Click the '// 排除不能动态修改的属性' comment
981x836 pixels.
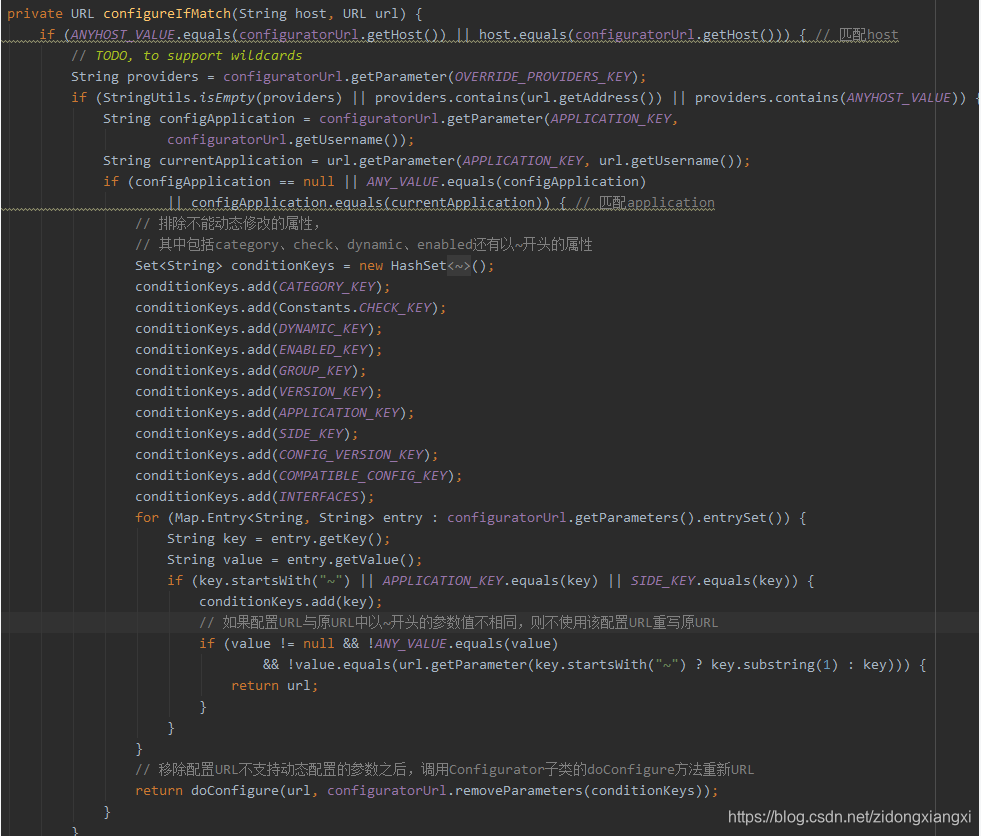(228, 223)
